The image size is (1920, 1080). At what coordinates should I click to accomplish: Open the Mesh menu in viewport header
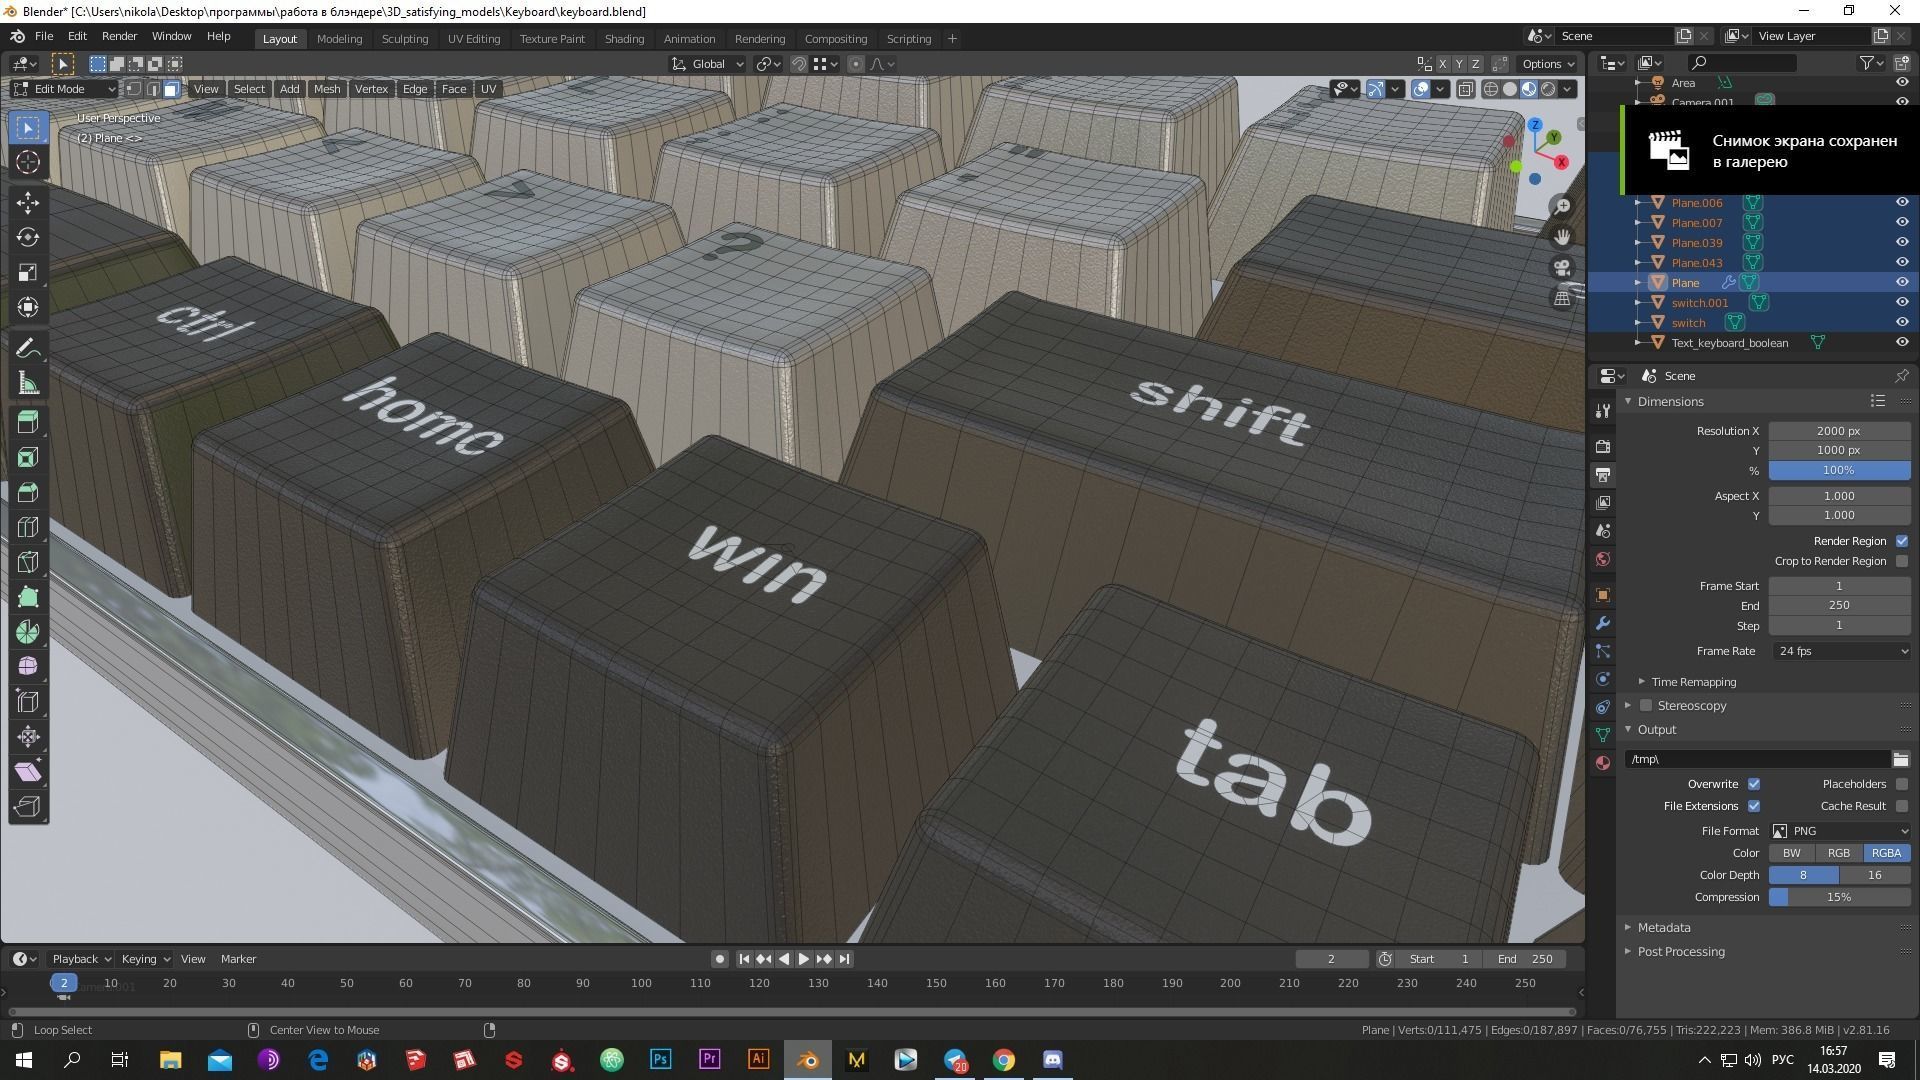pos(327,89)
